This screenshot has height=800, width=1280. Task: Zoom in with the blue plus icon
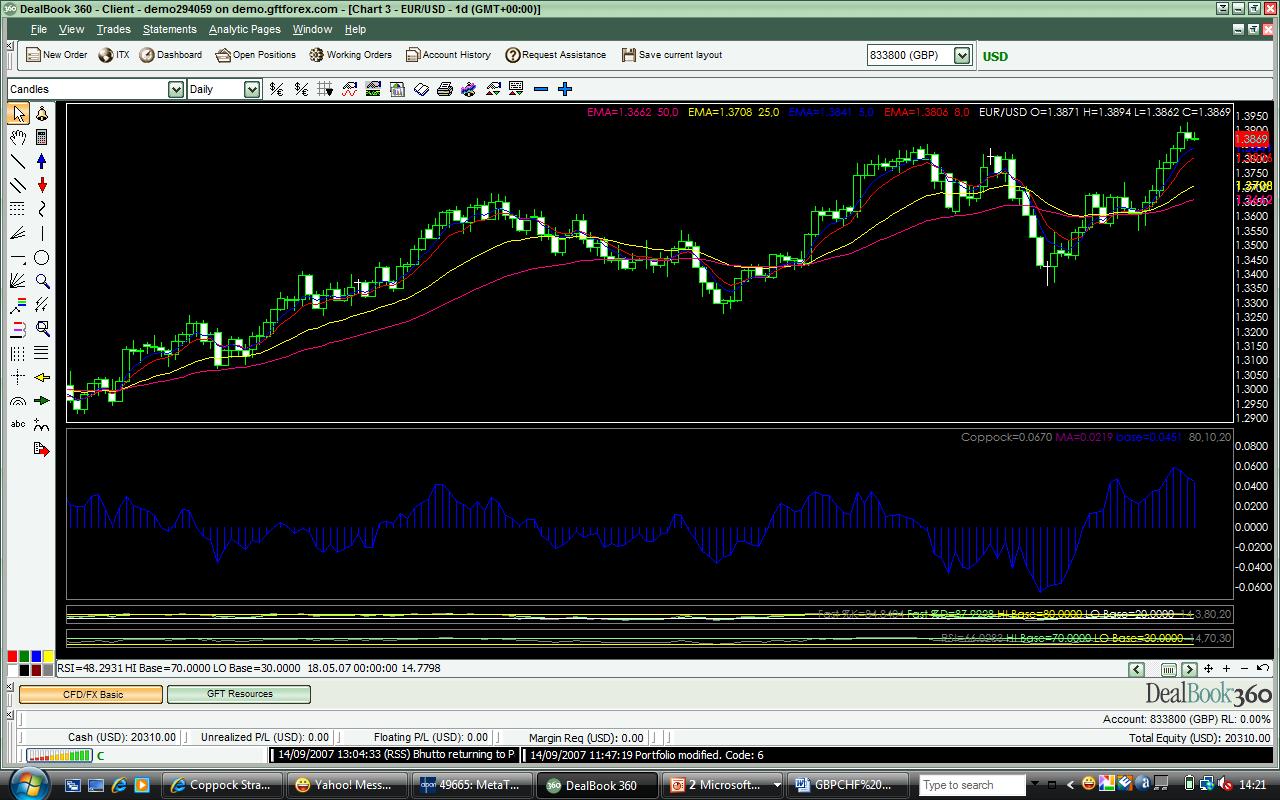coord(565,89)
